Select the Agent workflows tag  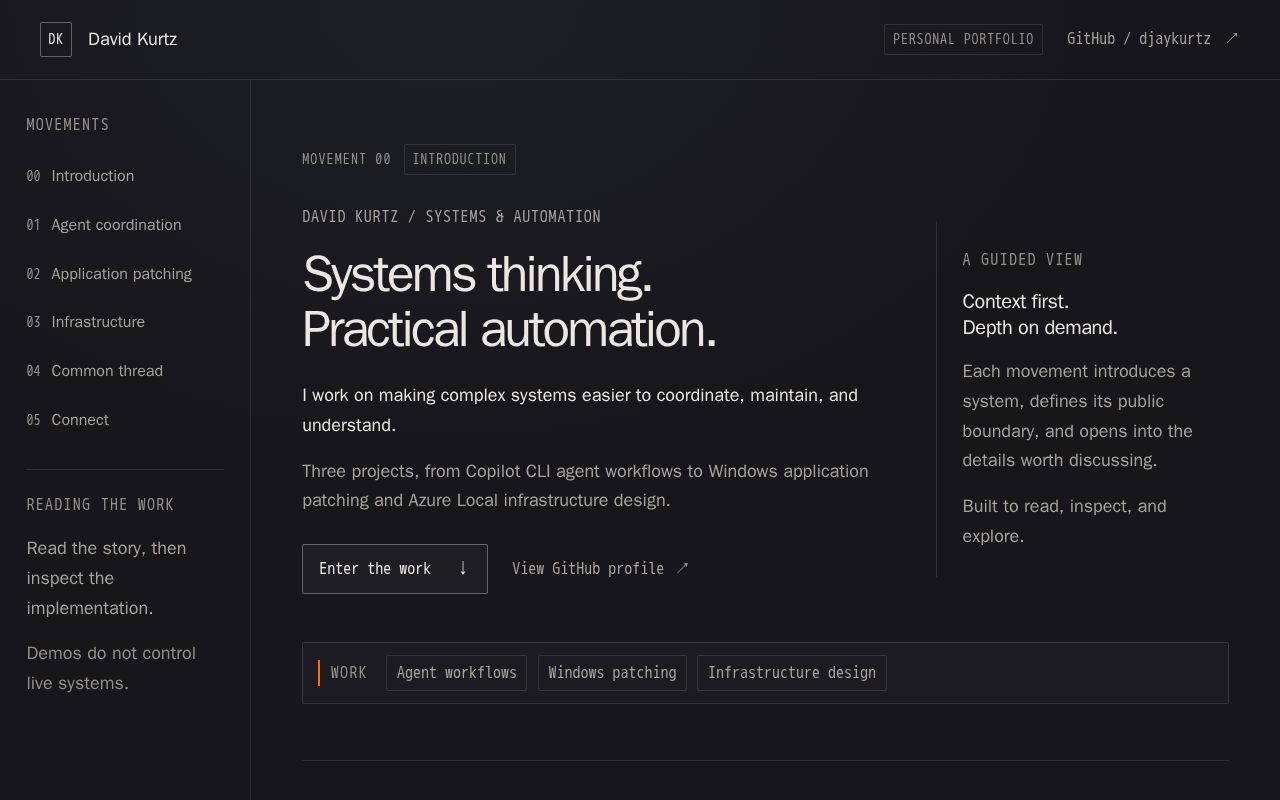click(x=456, y=673)
